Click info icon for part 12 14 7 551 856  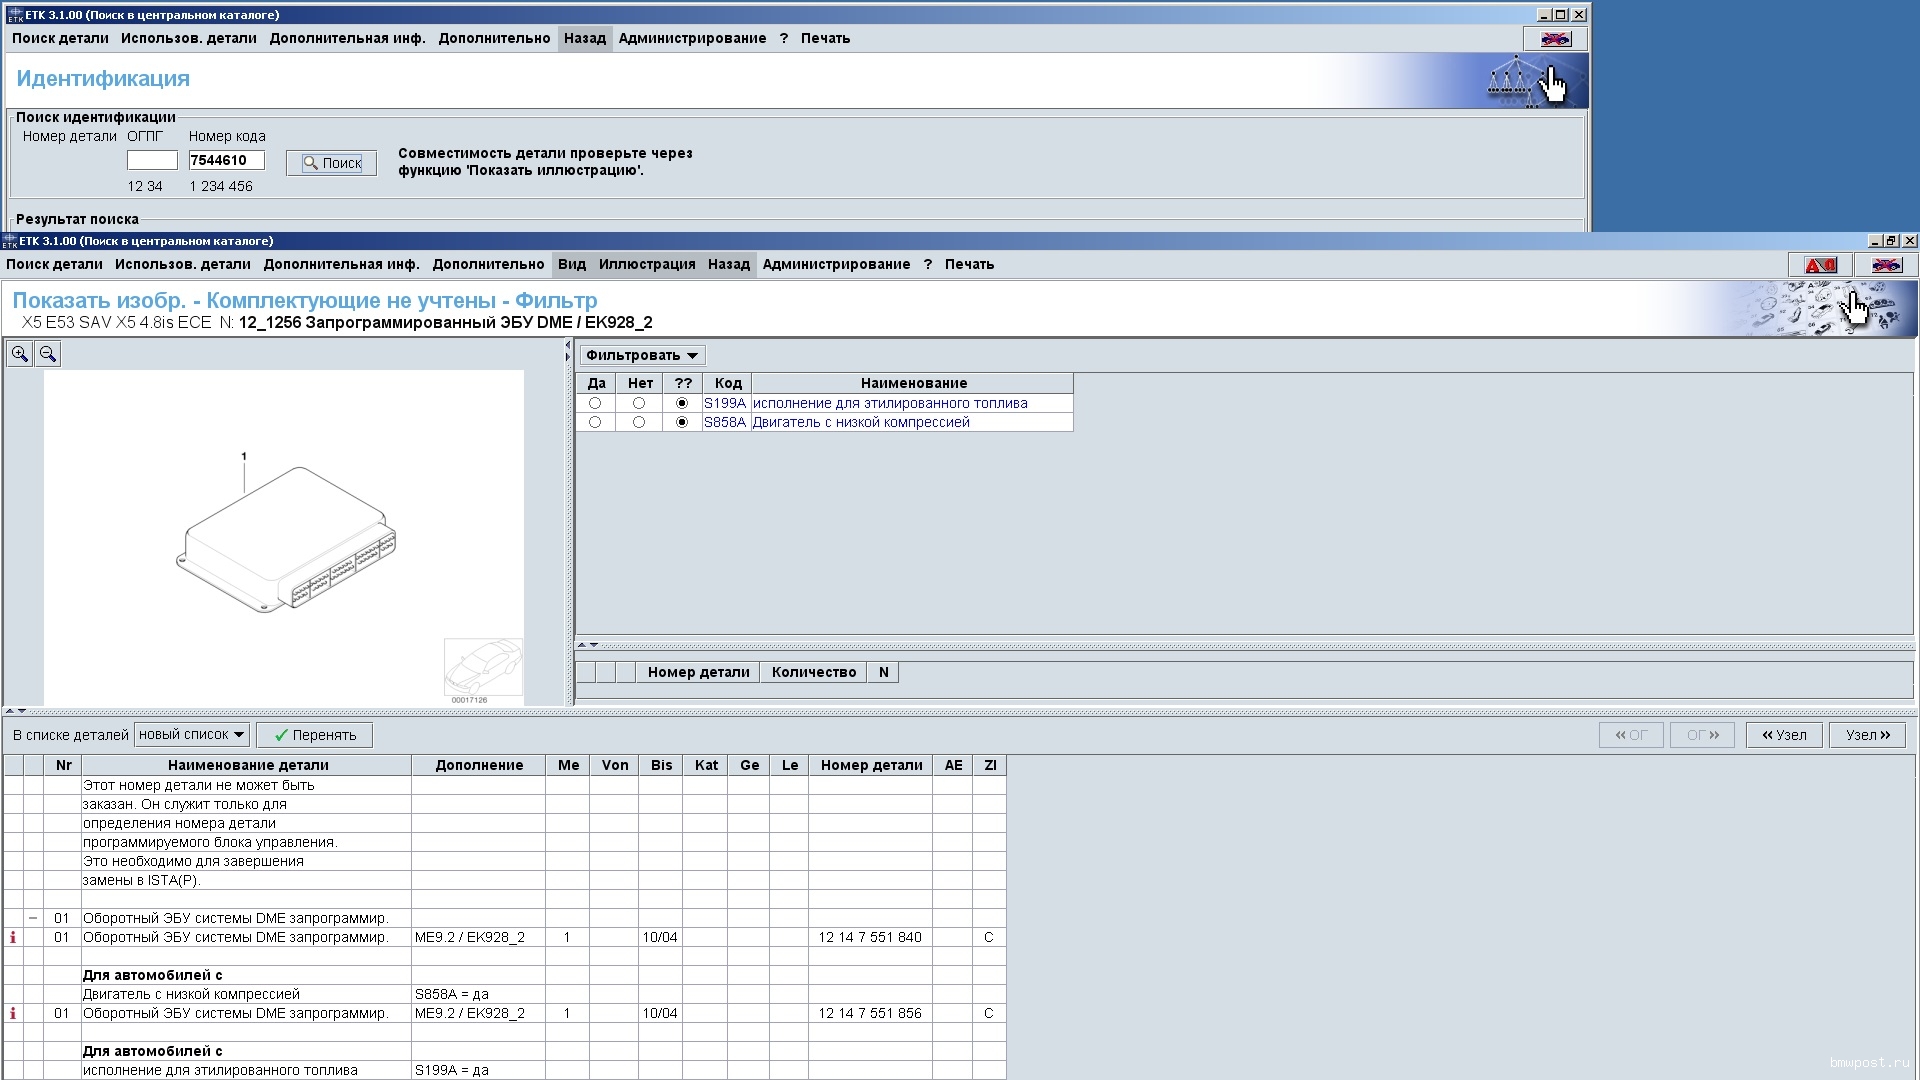point(13,1014)
